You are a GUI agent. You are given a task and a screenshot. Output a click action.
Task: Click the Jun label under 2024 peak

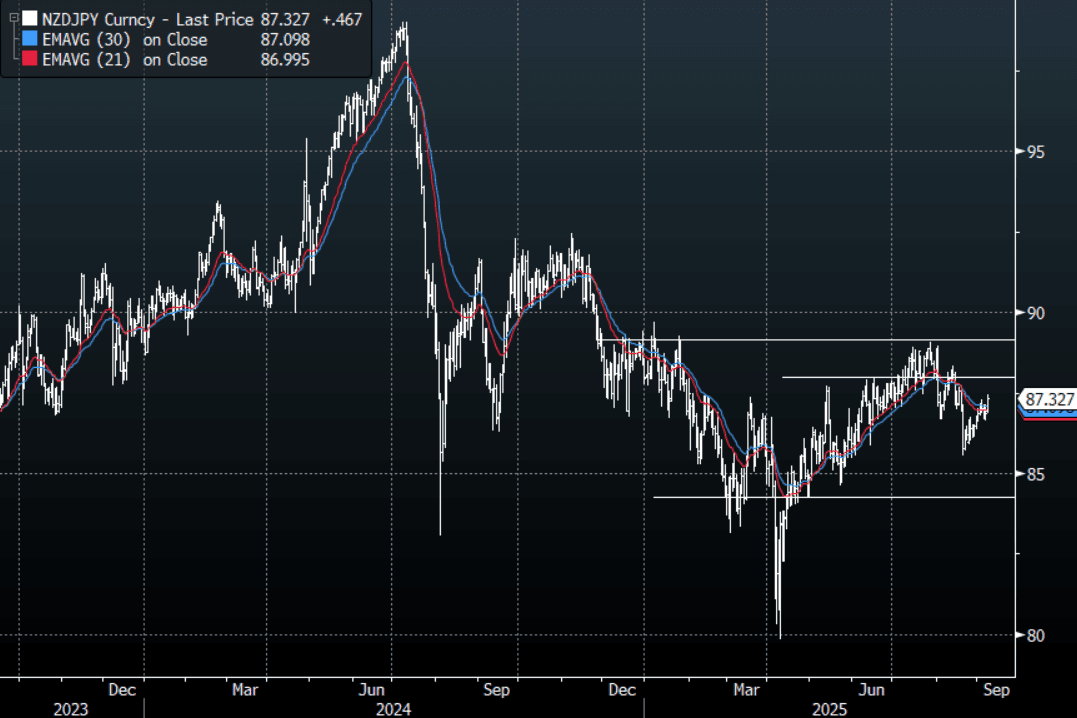(x=372, y=689)
